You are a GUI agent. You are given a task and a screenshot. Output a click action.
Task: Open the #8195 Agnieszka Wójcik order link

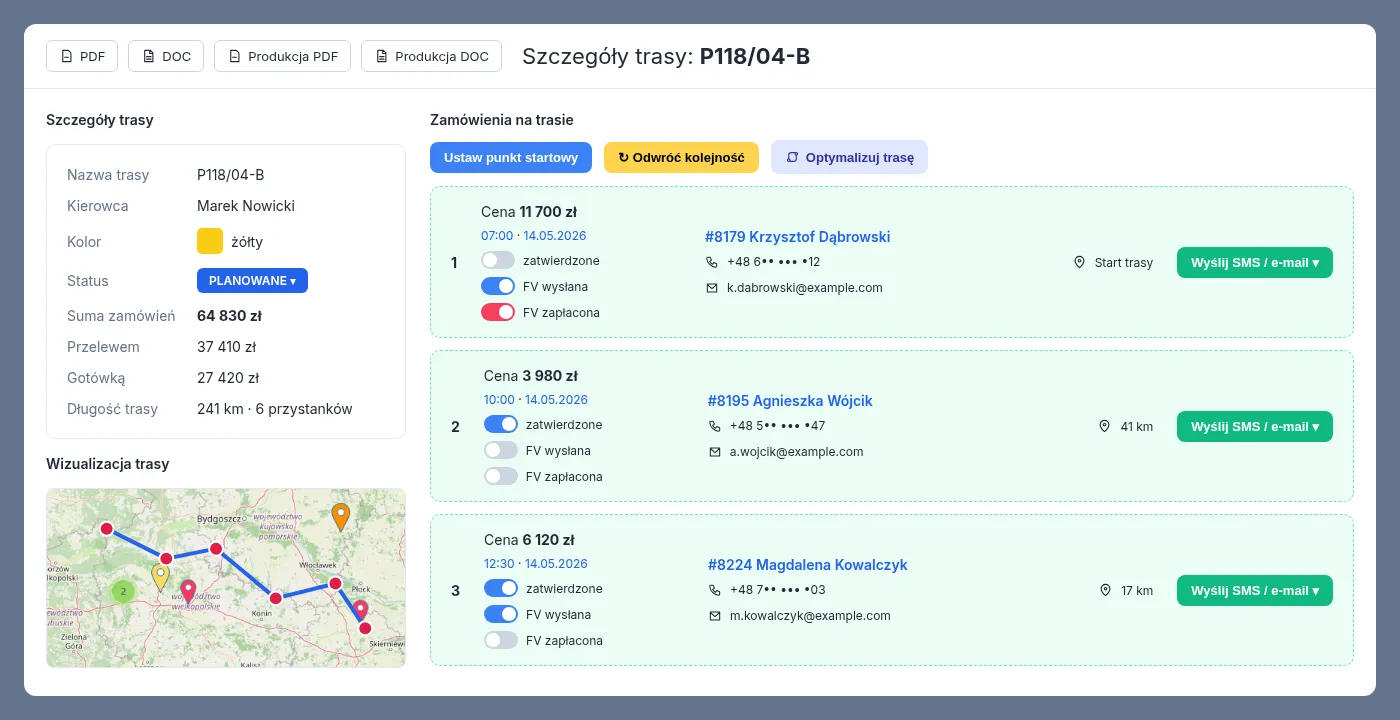point(790,401)
